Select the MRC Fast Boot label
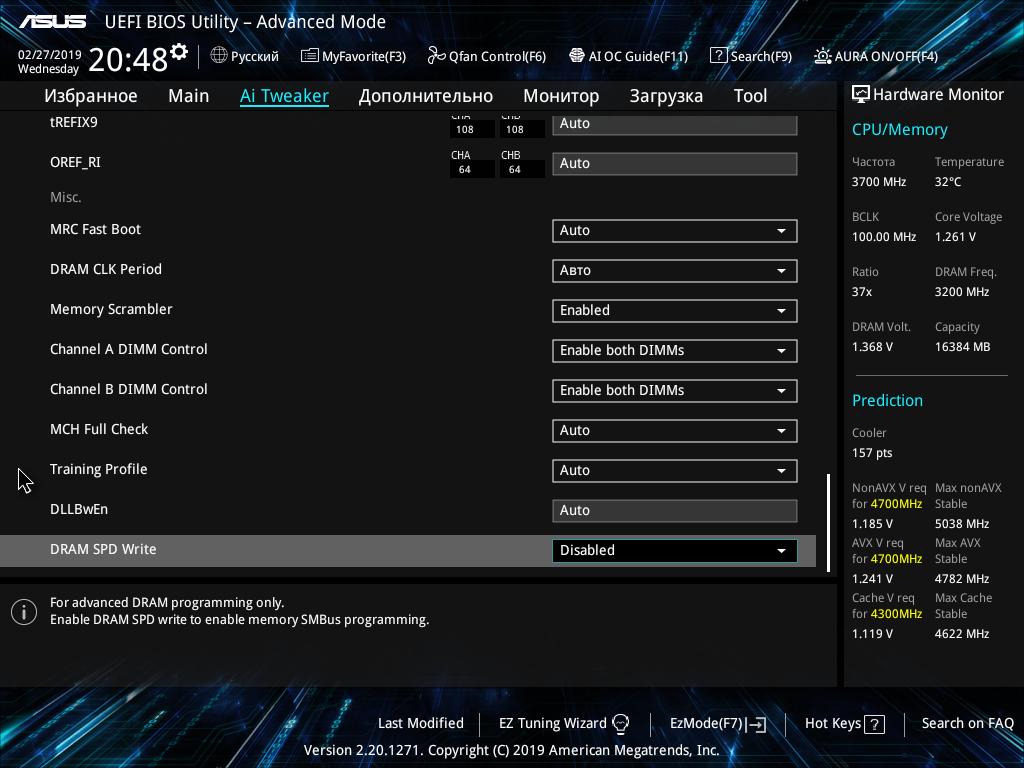The image size is (1024, 768). point(95,229)
